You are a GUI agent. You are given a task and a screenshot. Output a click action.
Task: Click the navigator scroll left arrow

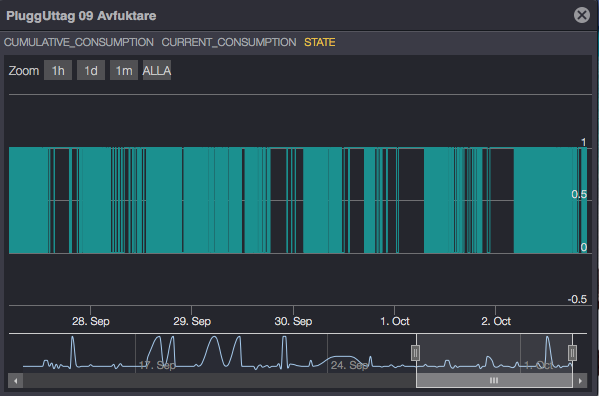16,380
